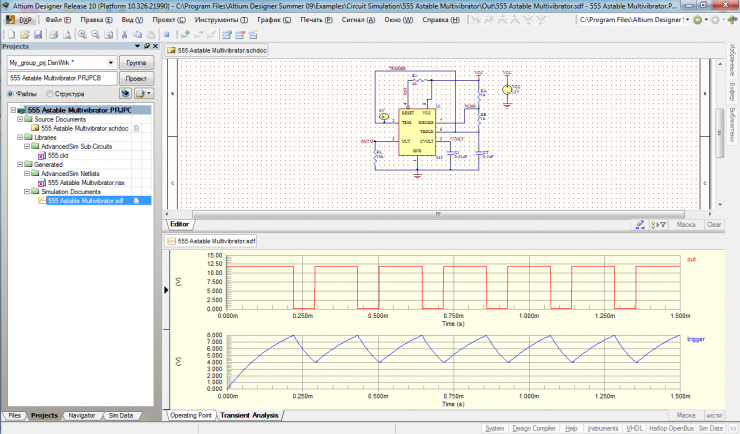Viewport: 740px width, 434px height.
Task: Click the compile project icon in Projects panel
Action: [125, 93]
